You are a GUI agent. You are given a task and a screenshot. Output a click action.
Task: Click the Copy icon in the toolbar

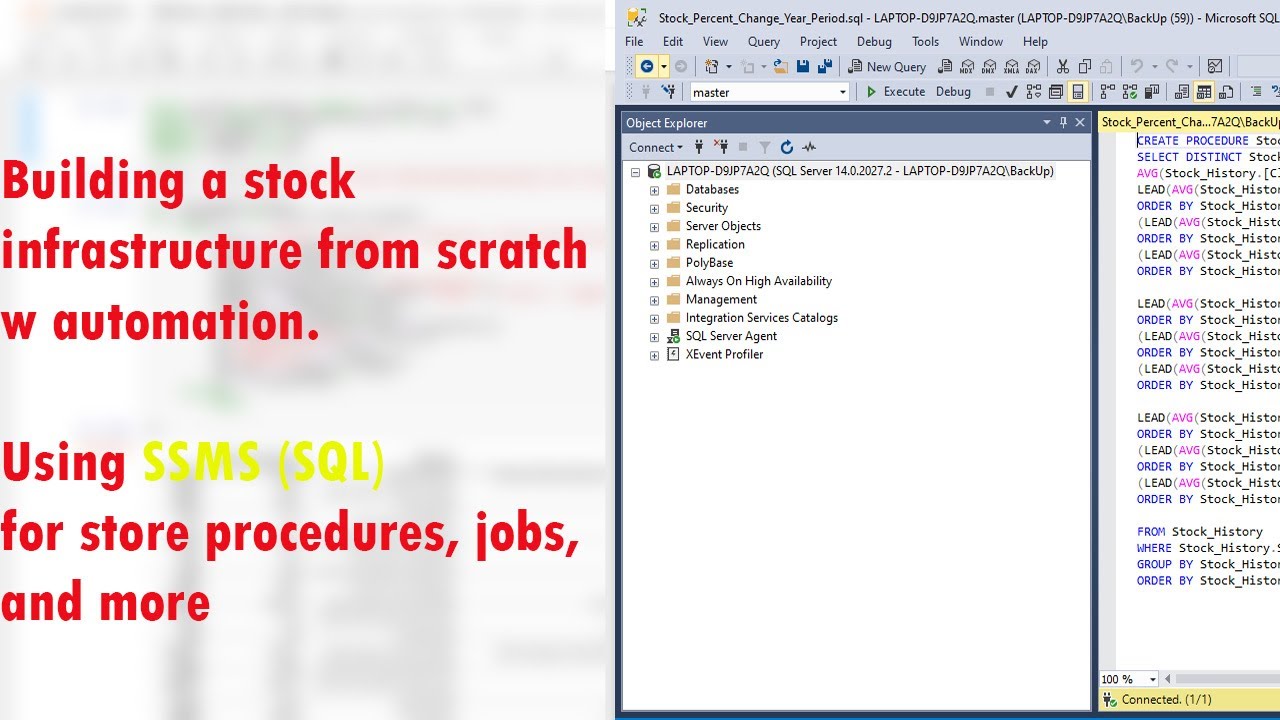pyautogui.click(x=1085, y=67)
